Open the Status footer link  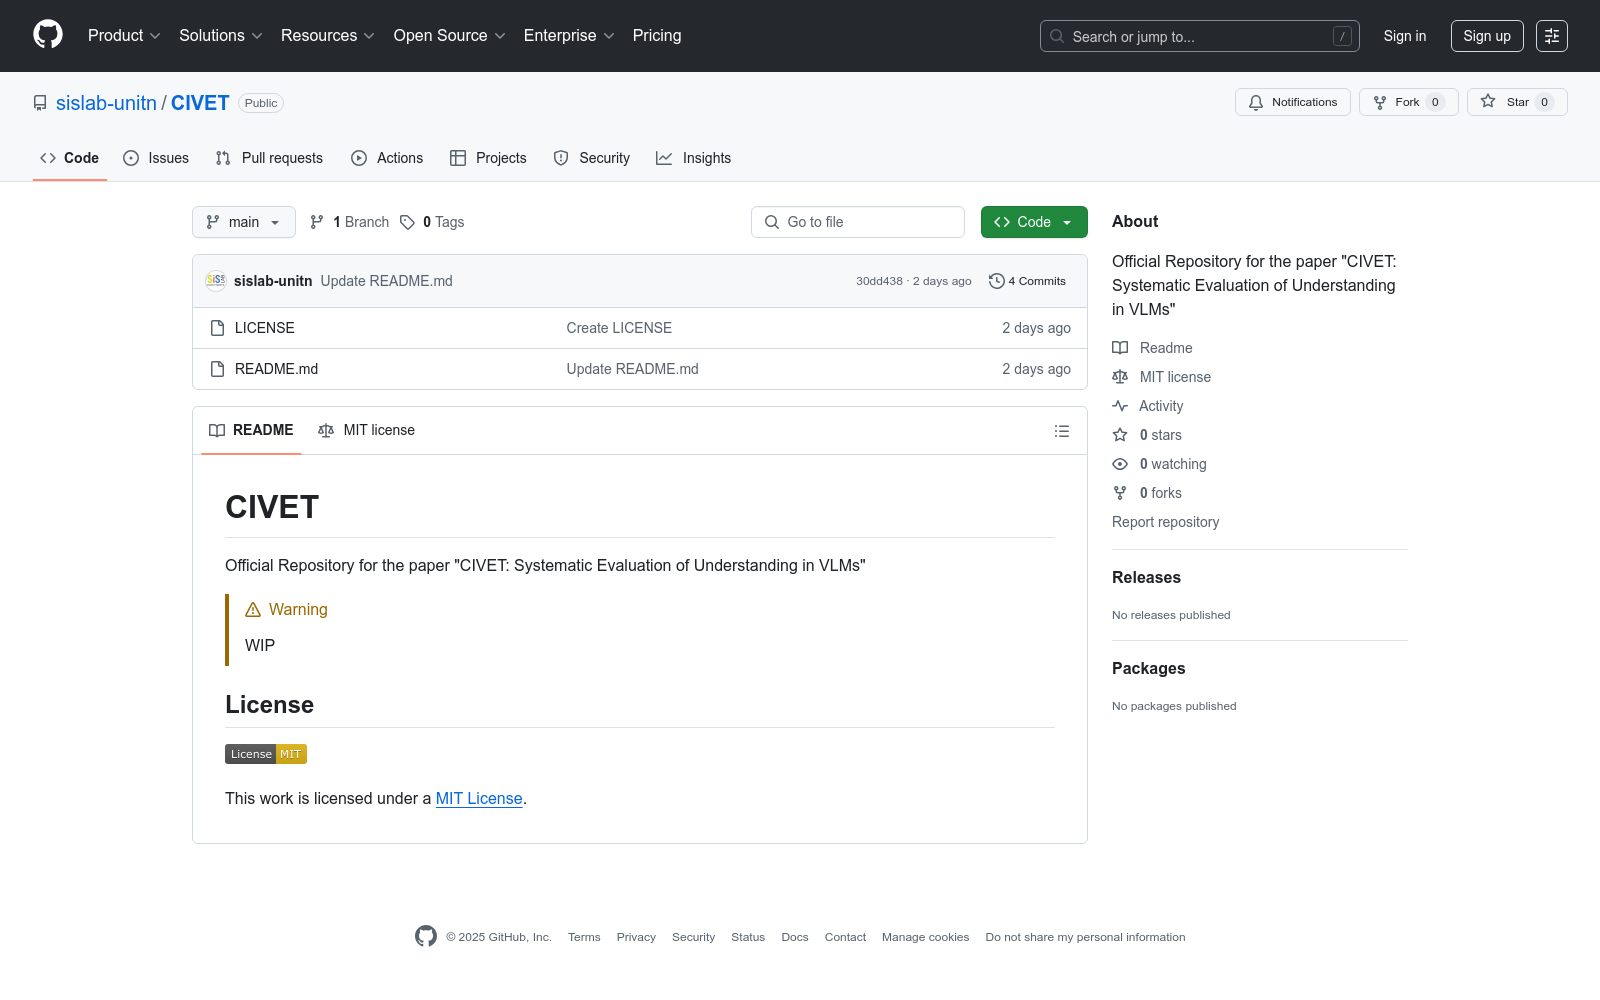point(748,938)
